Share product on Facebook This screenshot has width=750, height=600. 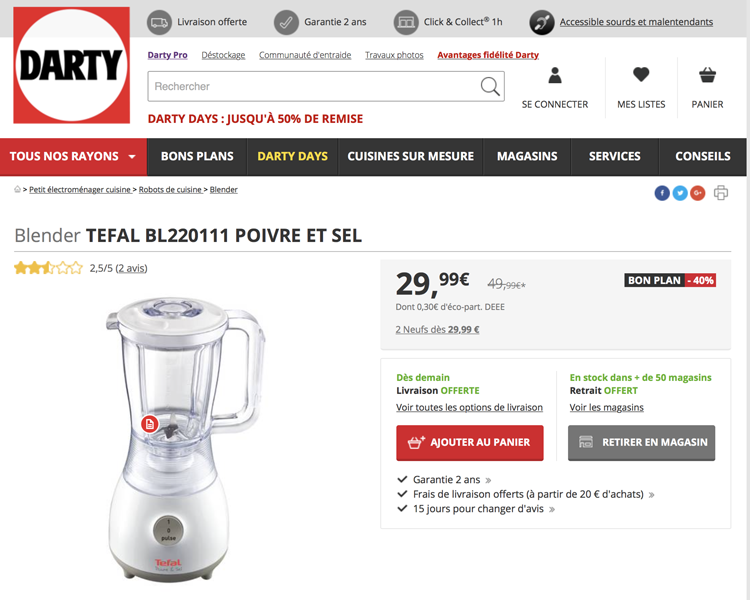(x=662, y=193)
